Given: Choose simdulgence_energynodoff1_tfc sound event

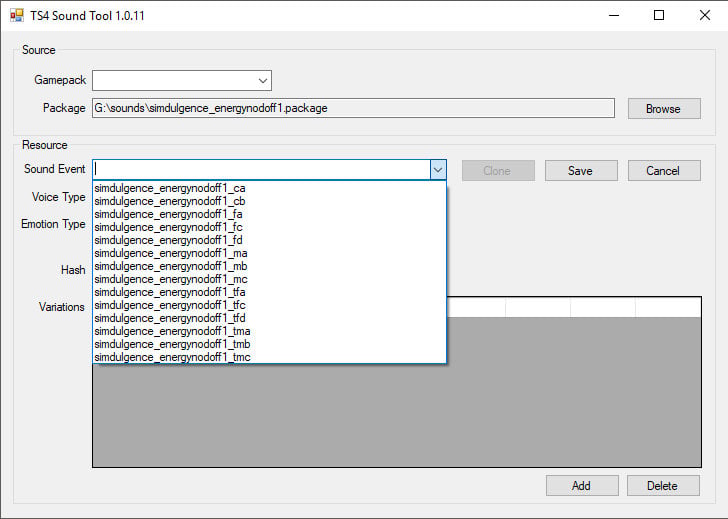Looking at the screenshot, I should 269,305.
